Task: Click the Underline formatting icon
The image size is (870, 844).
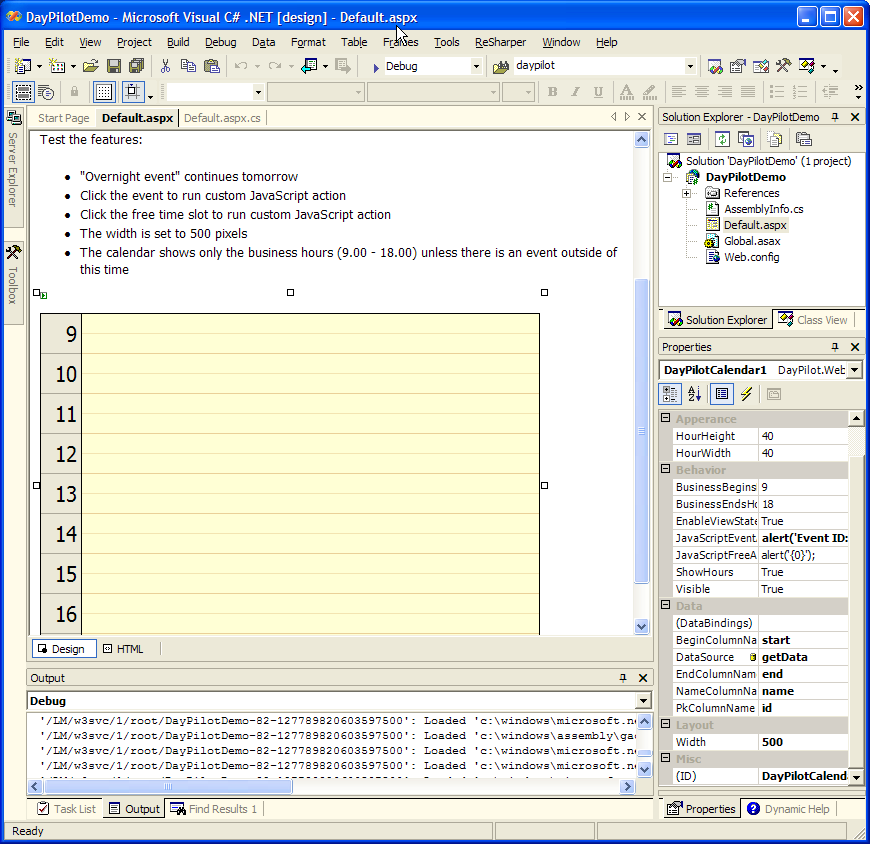Action: (598, 92)
